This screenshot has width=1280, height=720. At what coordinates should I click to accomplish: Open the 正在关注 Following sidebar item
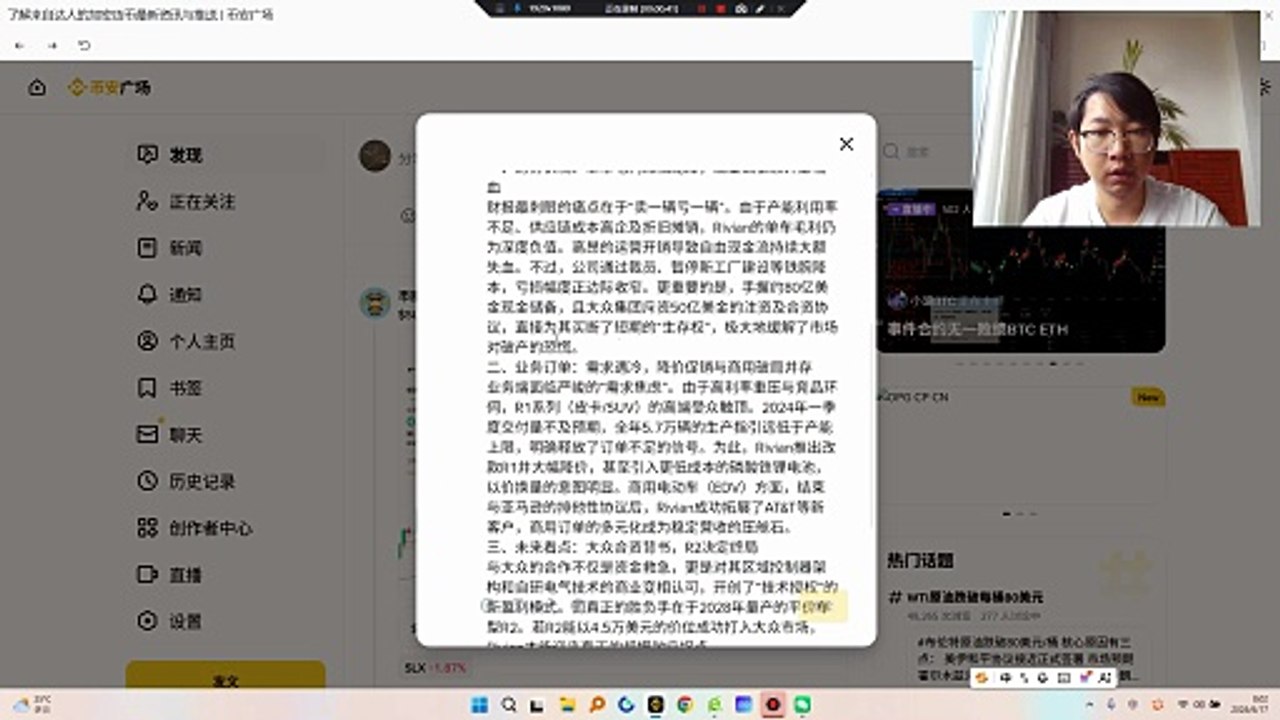click(x=227, y=201)
